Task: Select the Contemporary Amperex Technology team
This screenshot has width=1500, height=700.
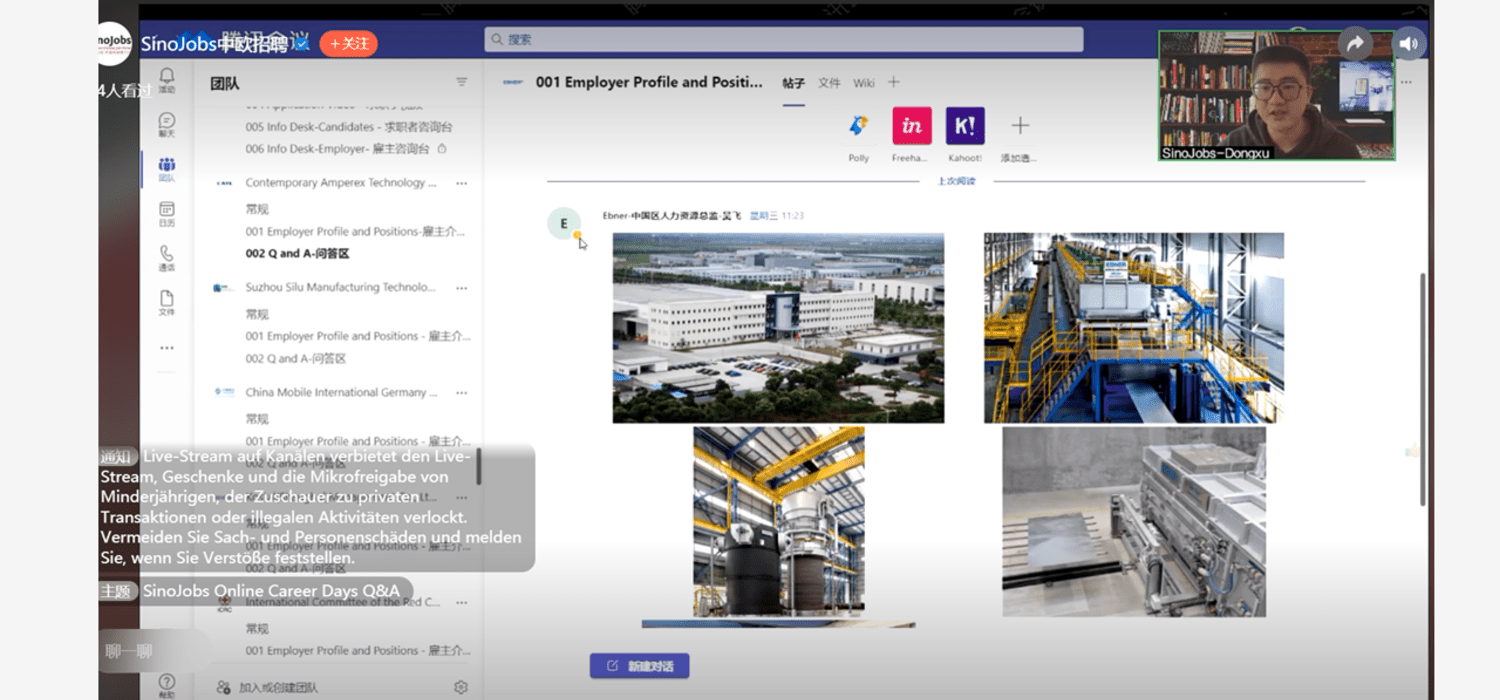Action: pyautogui.click(x=341, y=183)
